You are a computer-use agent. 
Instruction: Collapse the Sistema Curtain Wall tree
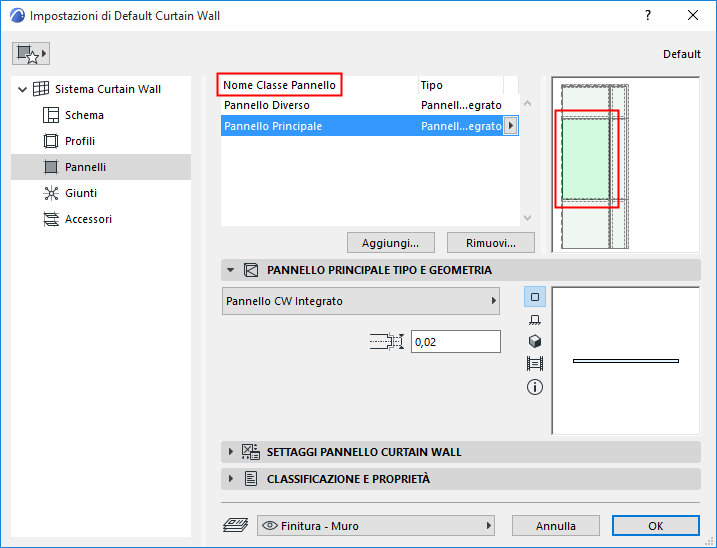(22, 89)
